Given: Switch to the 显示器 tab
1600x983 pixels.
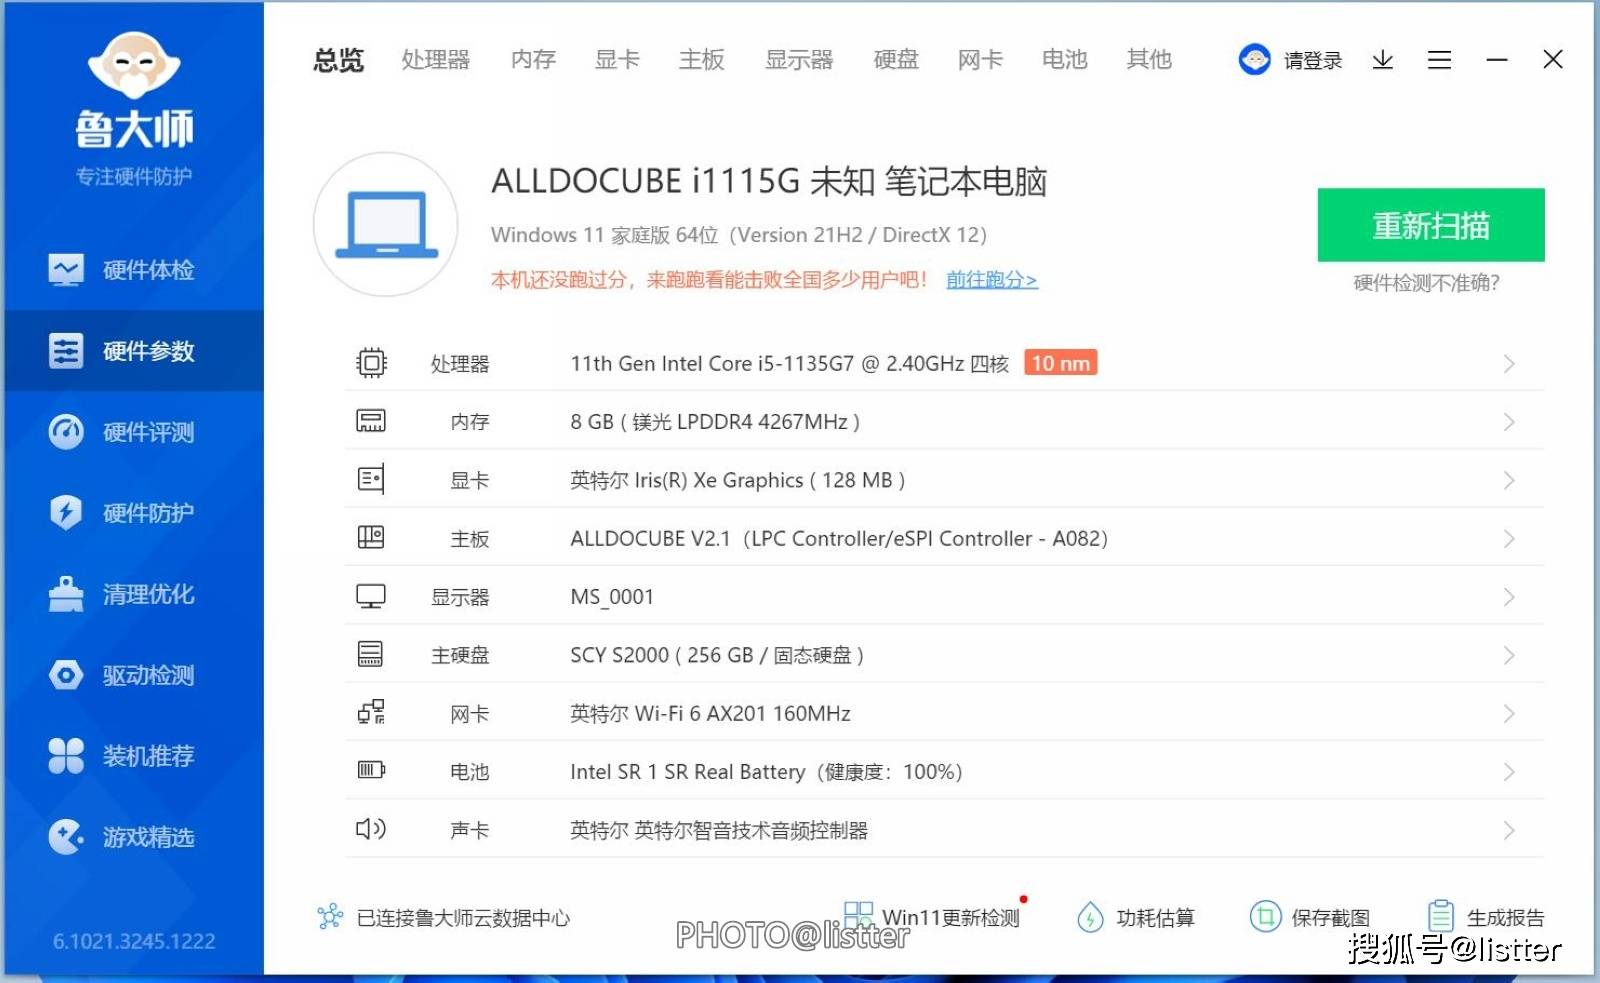Looking at the screenshot, I should click(799, 60).
